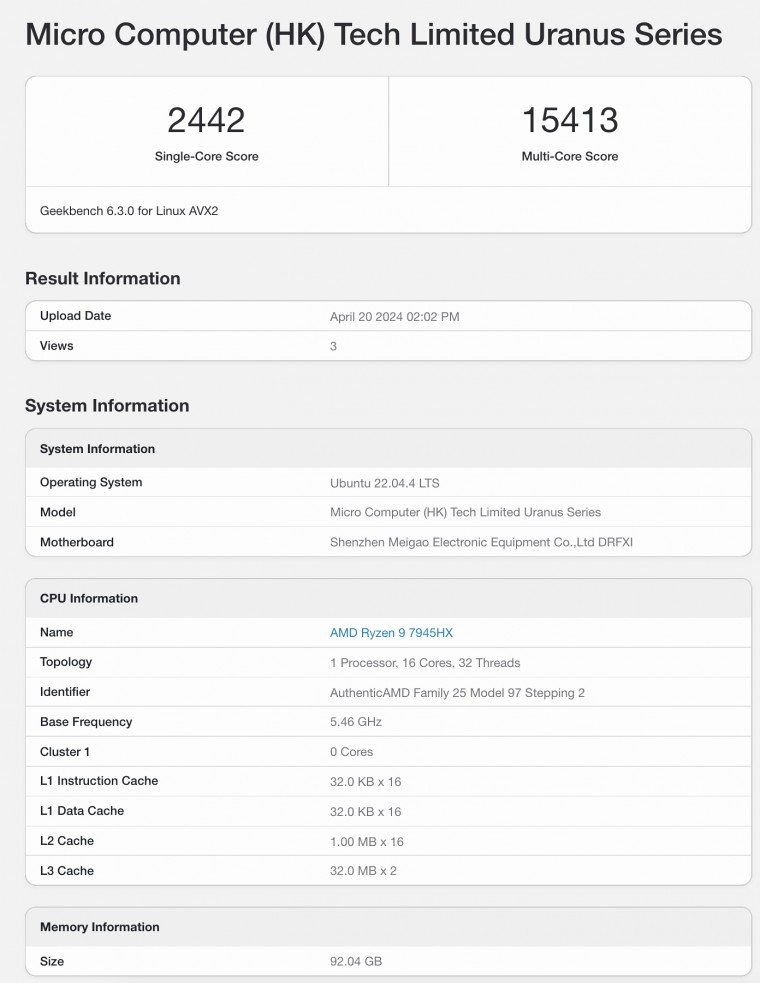Screen dimensions: 760x983
Task: Click 'Geekbench 6.3.0 for Linux AVX2' text
Action: point(129,211)
